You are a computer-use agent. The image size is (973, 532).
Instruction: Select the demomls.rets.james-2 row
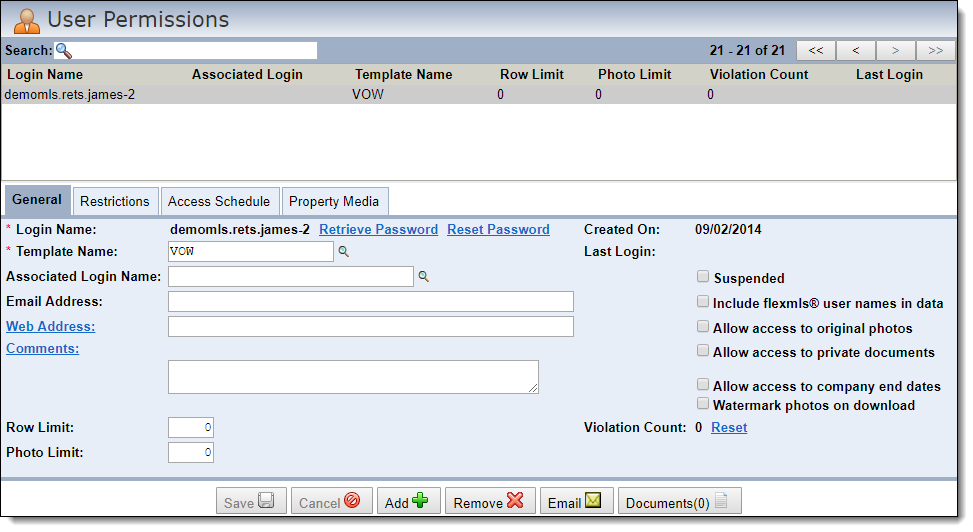point(478,94)
